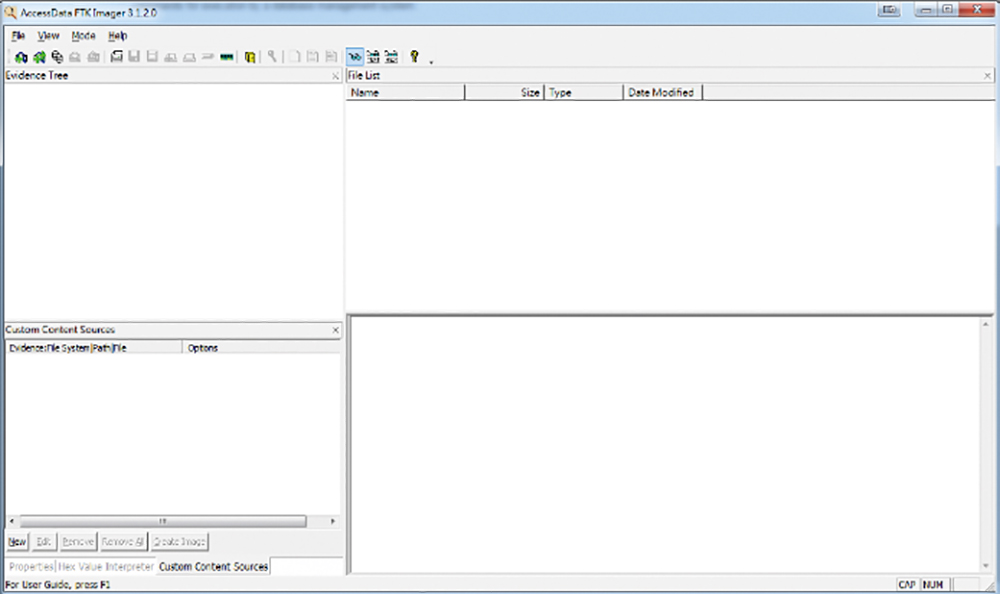The width and height of the screenshot is (1000, 594).
Task: Click the Add Evidence Item toolbar icon
Action: point(21,57)
